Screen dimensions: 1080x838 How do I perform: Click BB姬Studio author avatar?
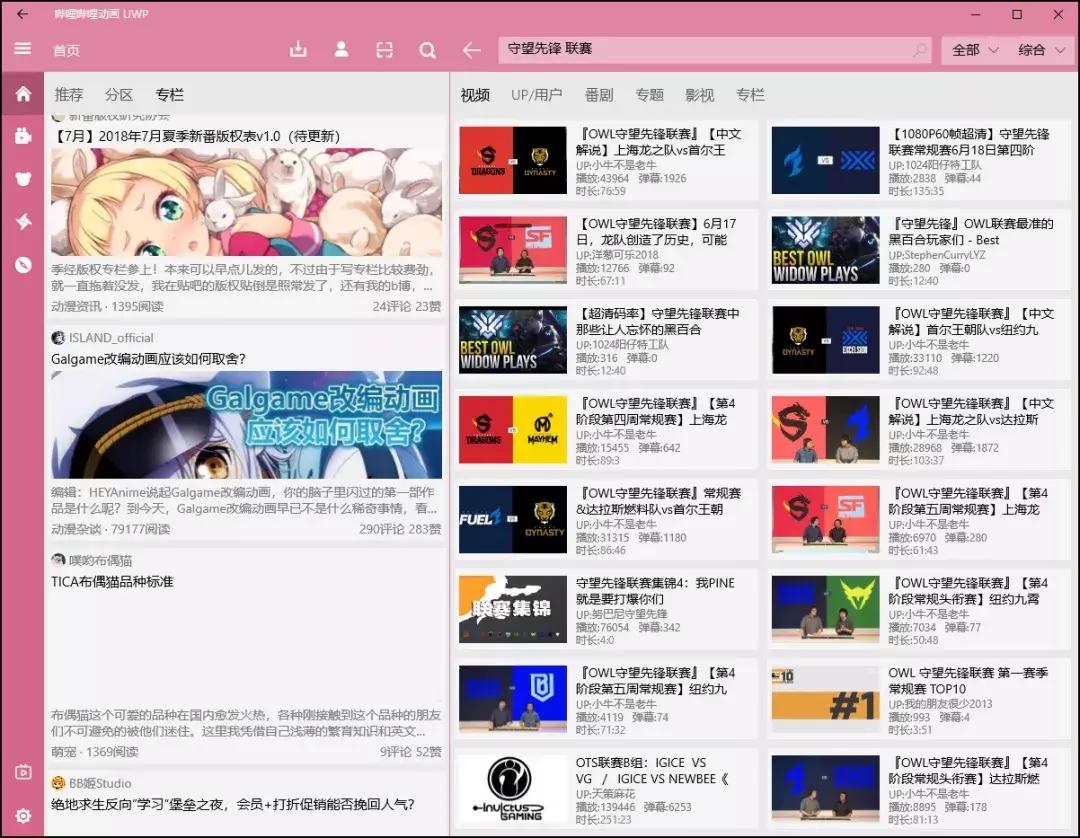coord(58,783)
